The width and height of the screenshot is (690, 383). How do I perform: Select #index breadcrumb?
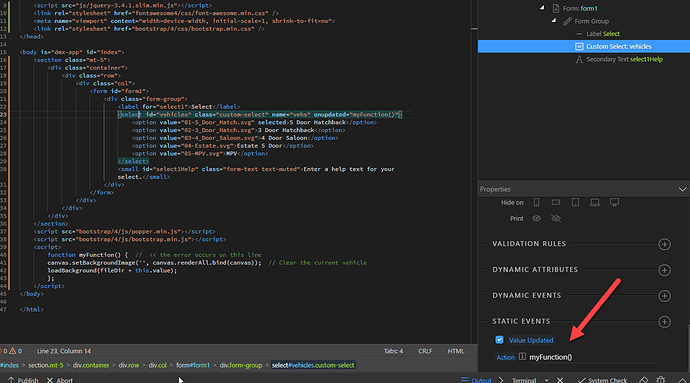10,365
